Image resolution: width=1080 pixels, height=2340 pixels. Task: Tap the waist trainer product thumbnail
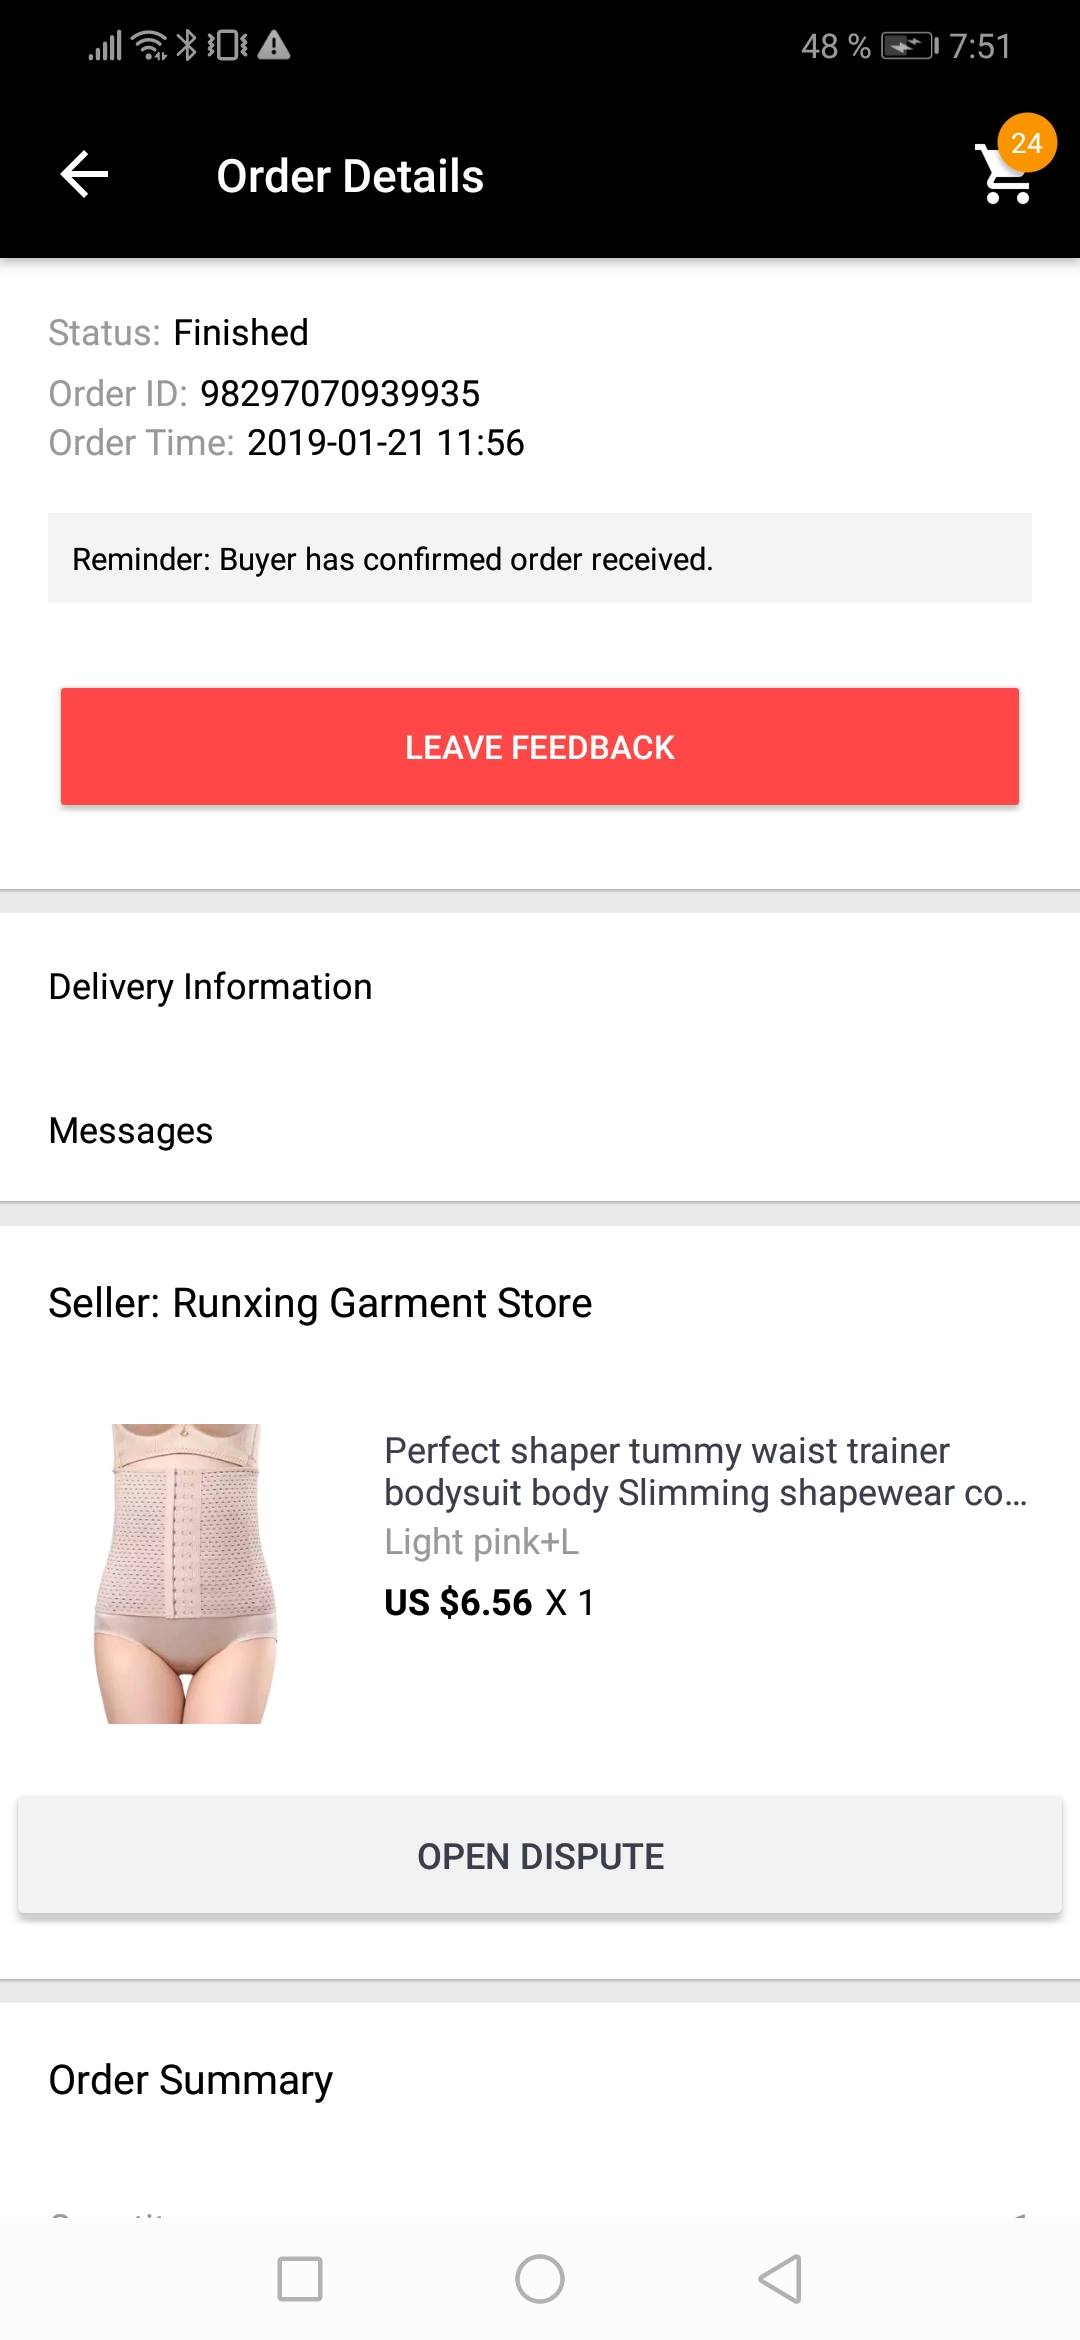(x=186, y=1573)
